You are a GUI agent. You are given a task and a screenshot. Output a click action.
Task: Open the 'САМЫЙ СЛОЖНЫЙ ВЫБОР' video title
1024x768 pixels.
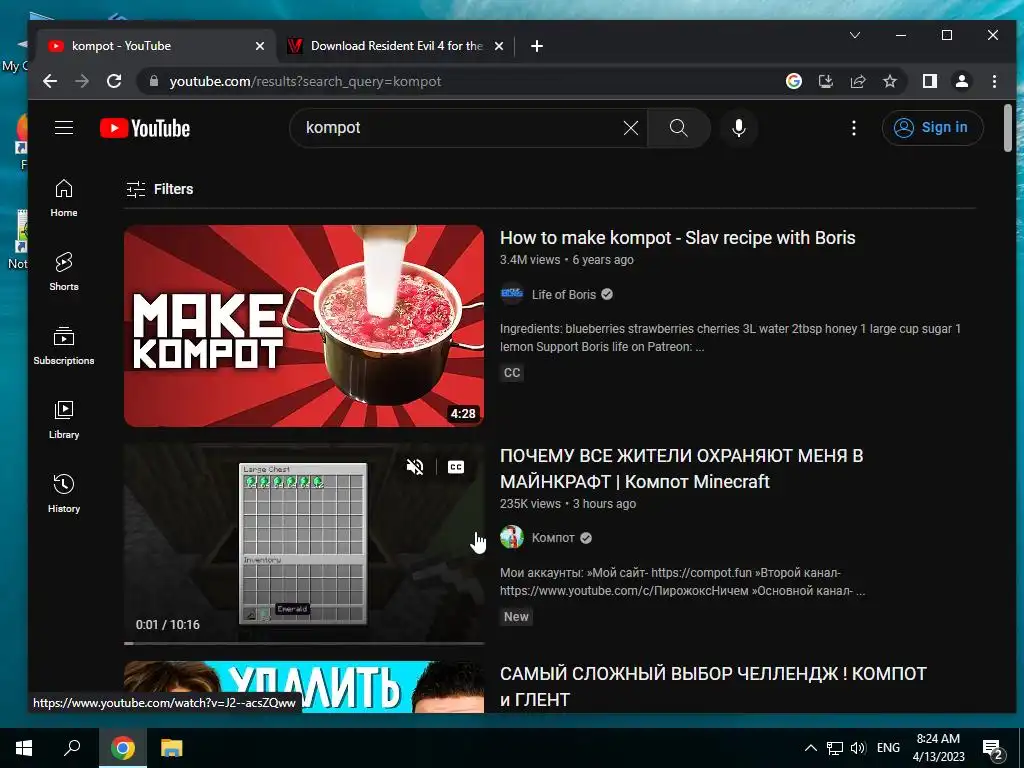coord(713,686)
